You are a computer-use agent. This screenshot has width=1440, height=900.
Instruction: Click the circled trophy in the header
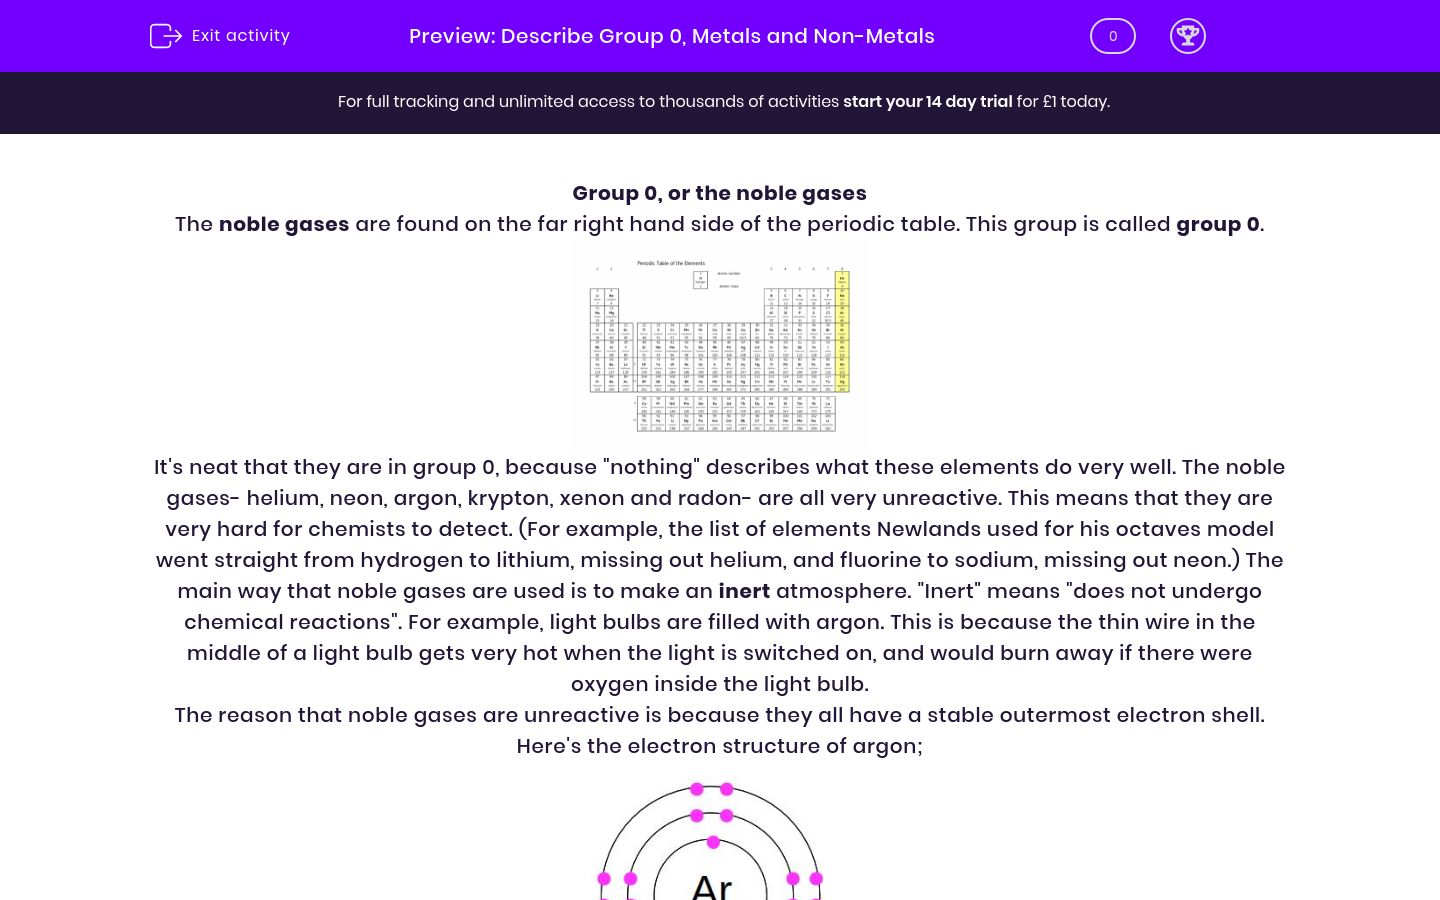tap(1188, 36)
